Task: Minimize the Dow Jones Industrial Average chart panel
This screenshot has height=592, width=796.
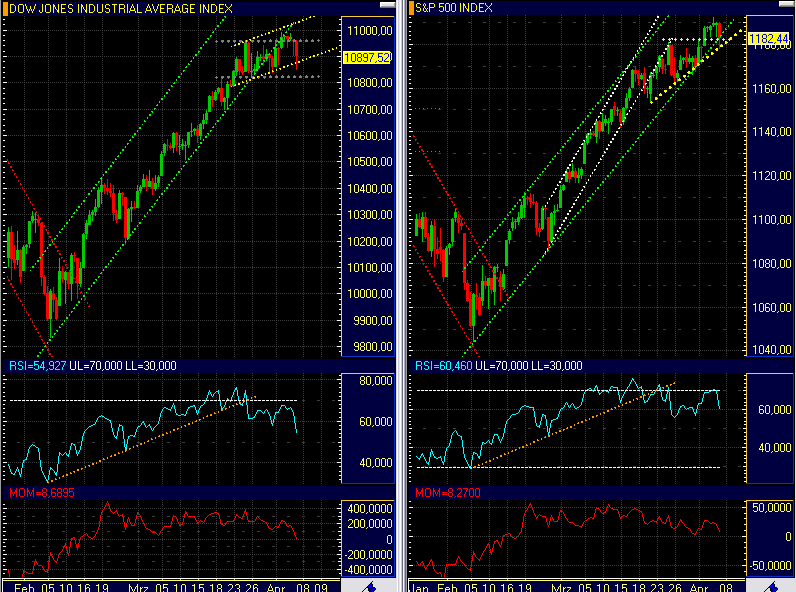Action: 387,5
